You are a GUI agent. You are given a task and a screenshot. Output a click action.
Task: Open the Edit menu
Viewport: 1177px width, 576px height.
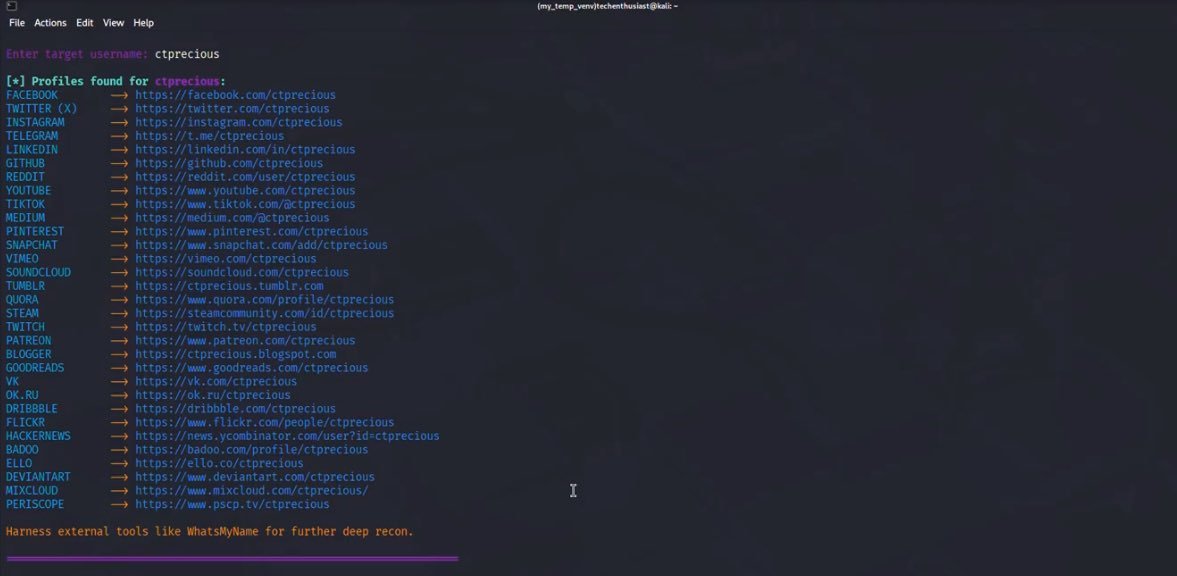click(x=85, y=23)
